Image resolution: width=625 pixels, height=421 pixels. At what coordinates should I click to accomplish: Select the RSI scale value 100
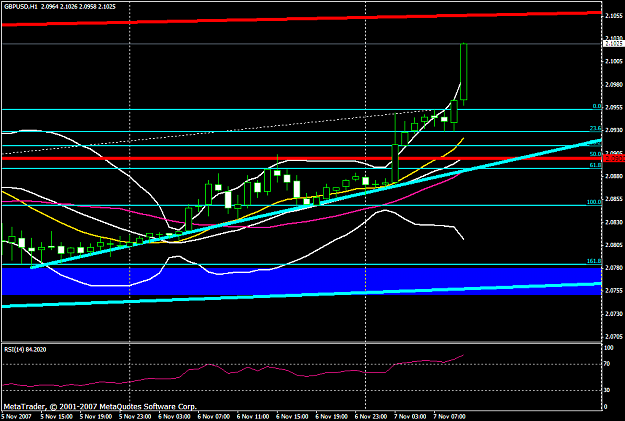tap(609, 348)
